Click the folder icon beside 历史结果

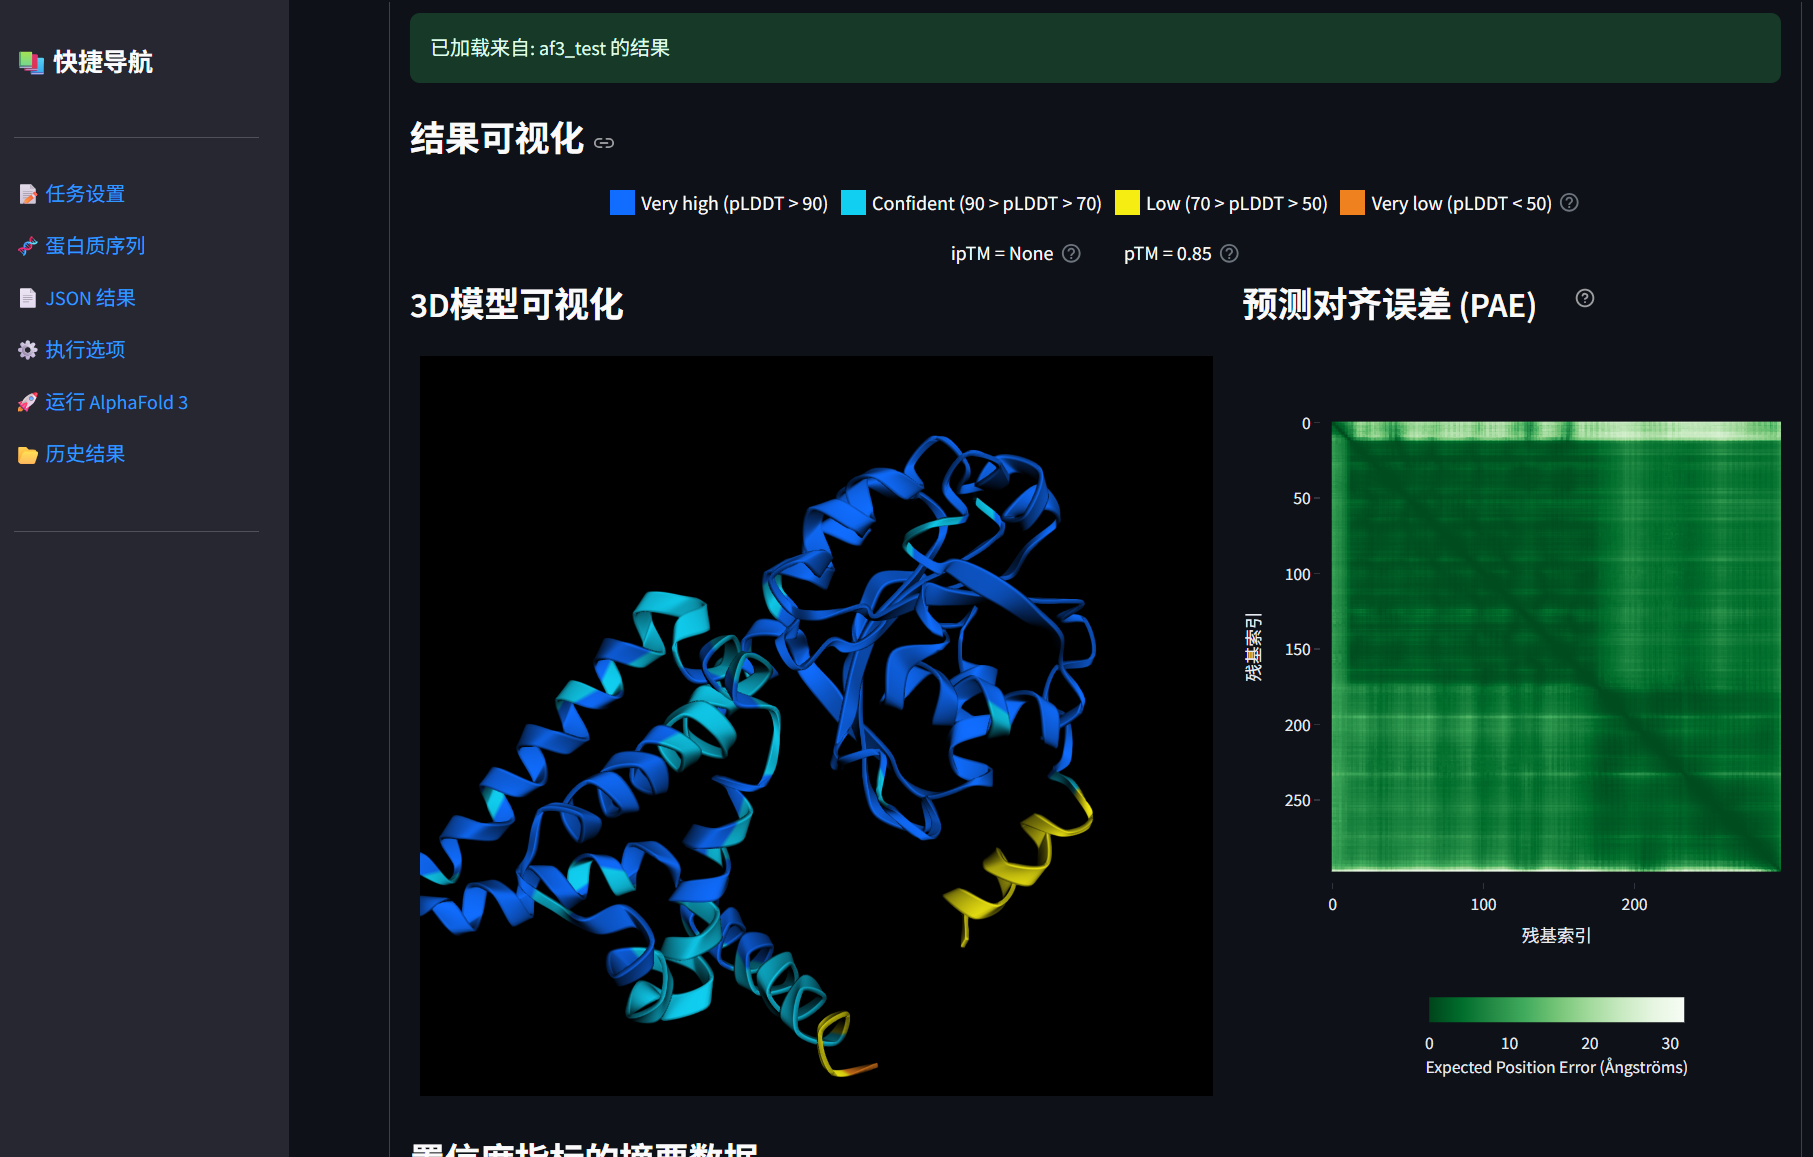(x=28, y=455)
